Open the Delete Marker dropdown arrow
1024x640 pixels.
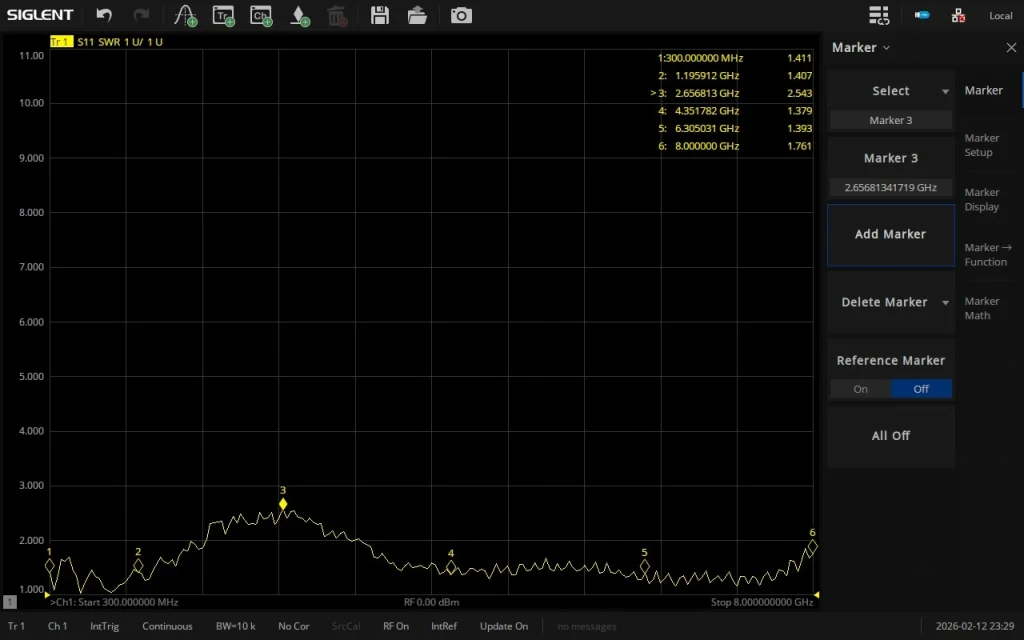pyautogui.click(x=945, y=302)
